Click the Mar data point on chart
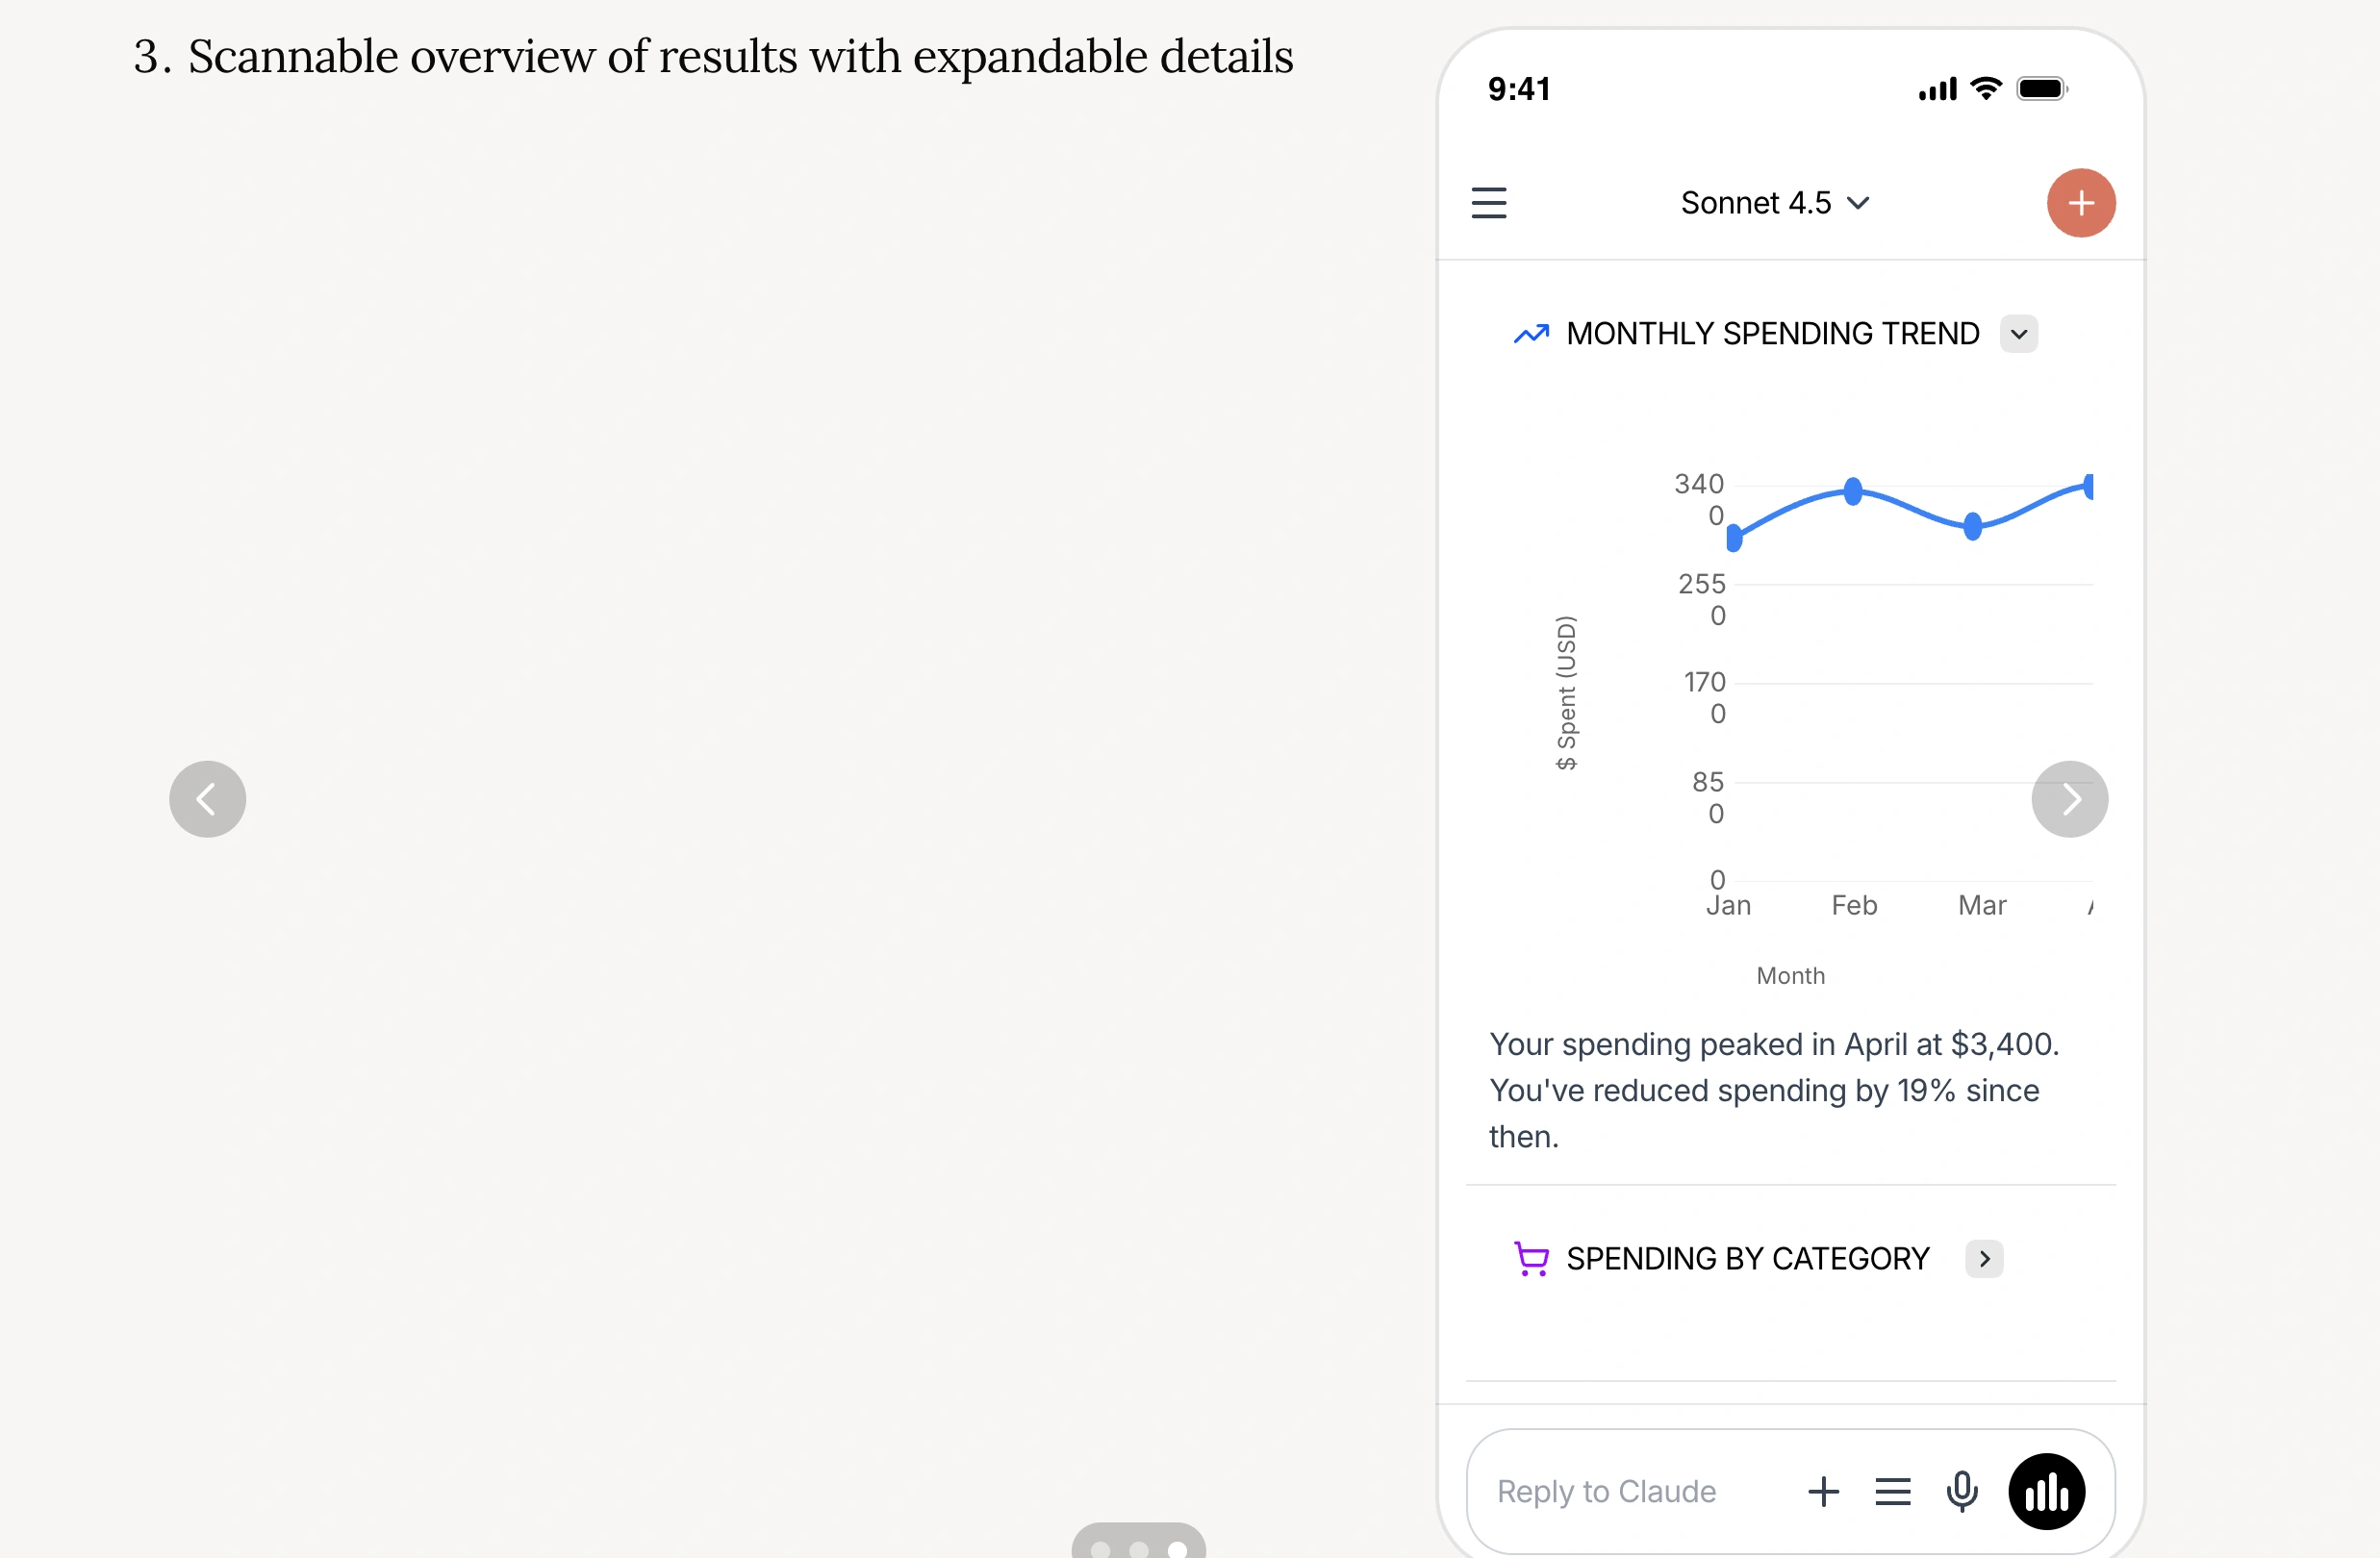 (1972, 526)
